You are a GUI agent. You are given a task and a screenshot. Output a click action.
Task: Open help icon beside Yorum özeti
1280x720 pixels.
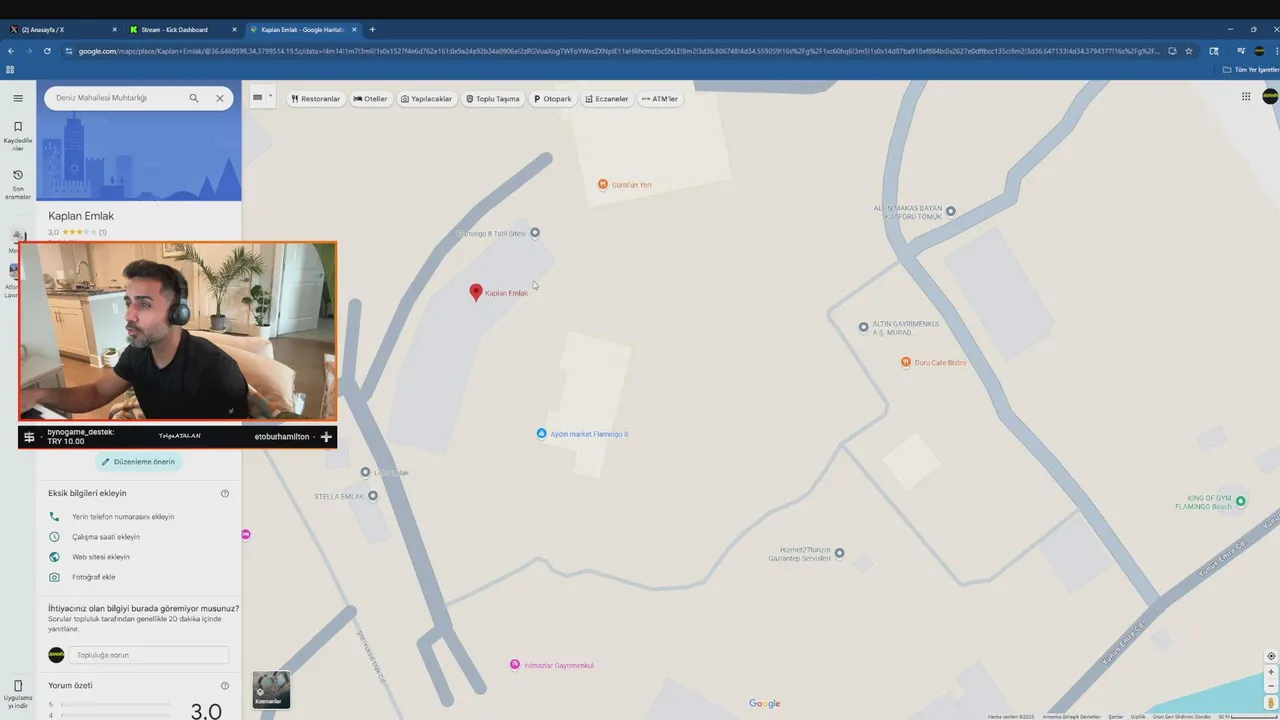(x=225, y=686)
